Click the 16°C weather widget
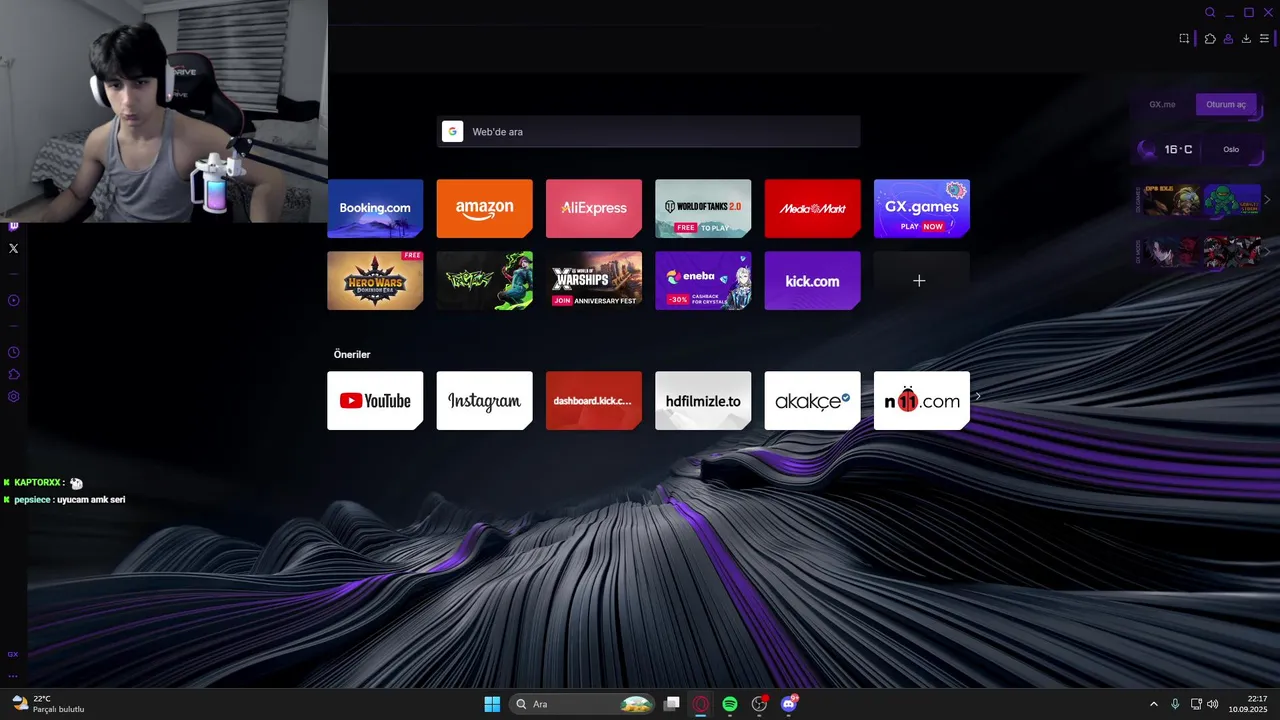This screenshot has width=1280, height=720. click(1169, 149)
